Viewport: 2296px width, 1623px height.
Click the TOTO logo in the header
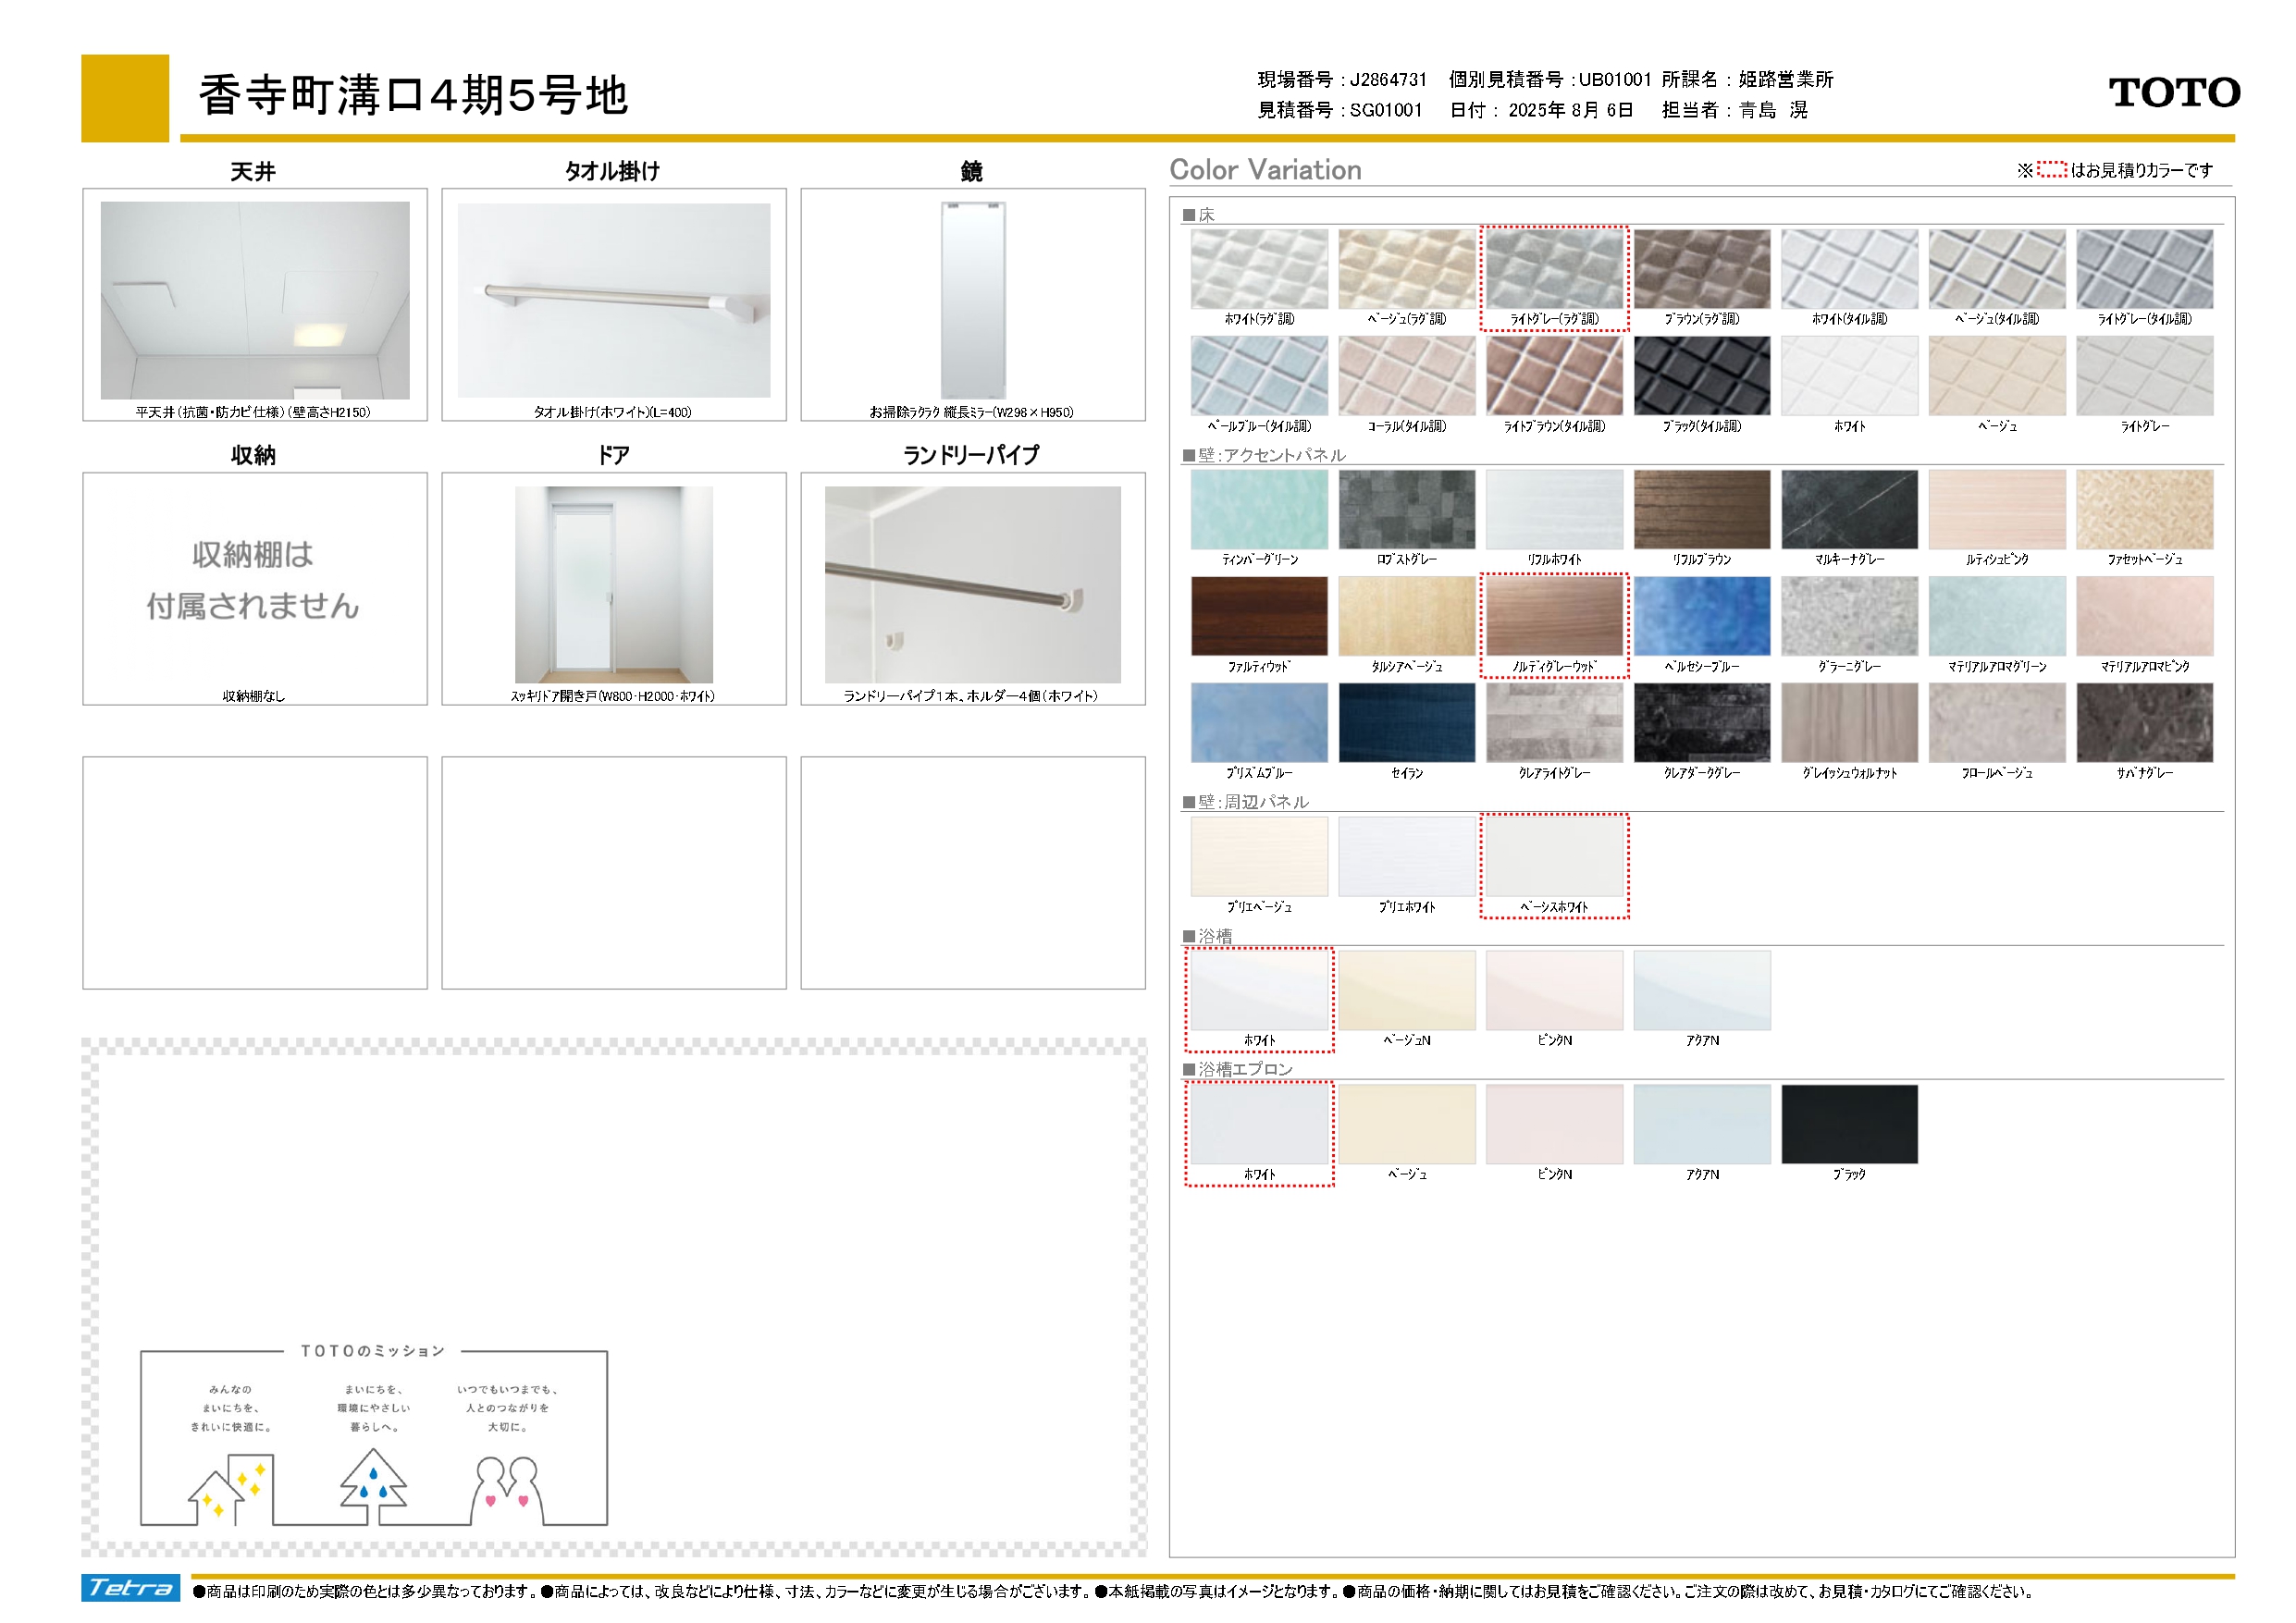tap(2173, 93)
